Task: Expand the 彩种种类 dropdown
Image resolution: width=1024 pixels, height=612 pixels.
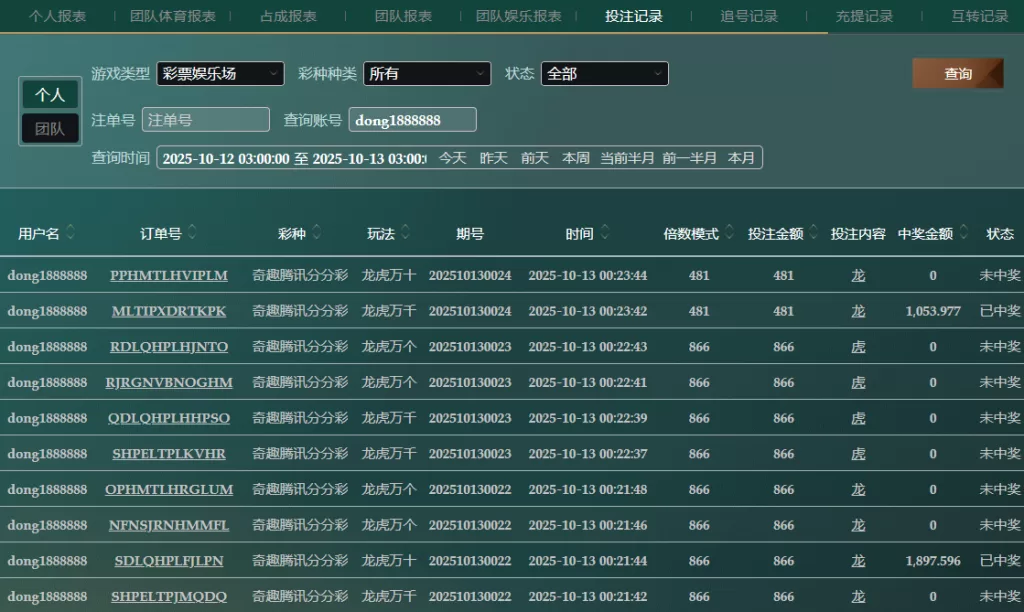Action: [x=427, y=74]
